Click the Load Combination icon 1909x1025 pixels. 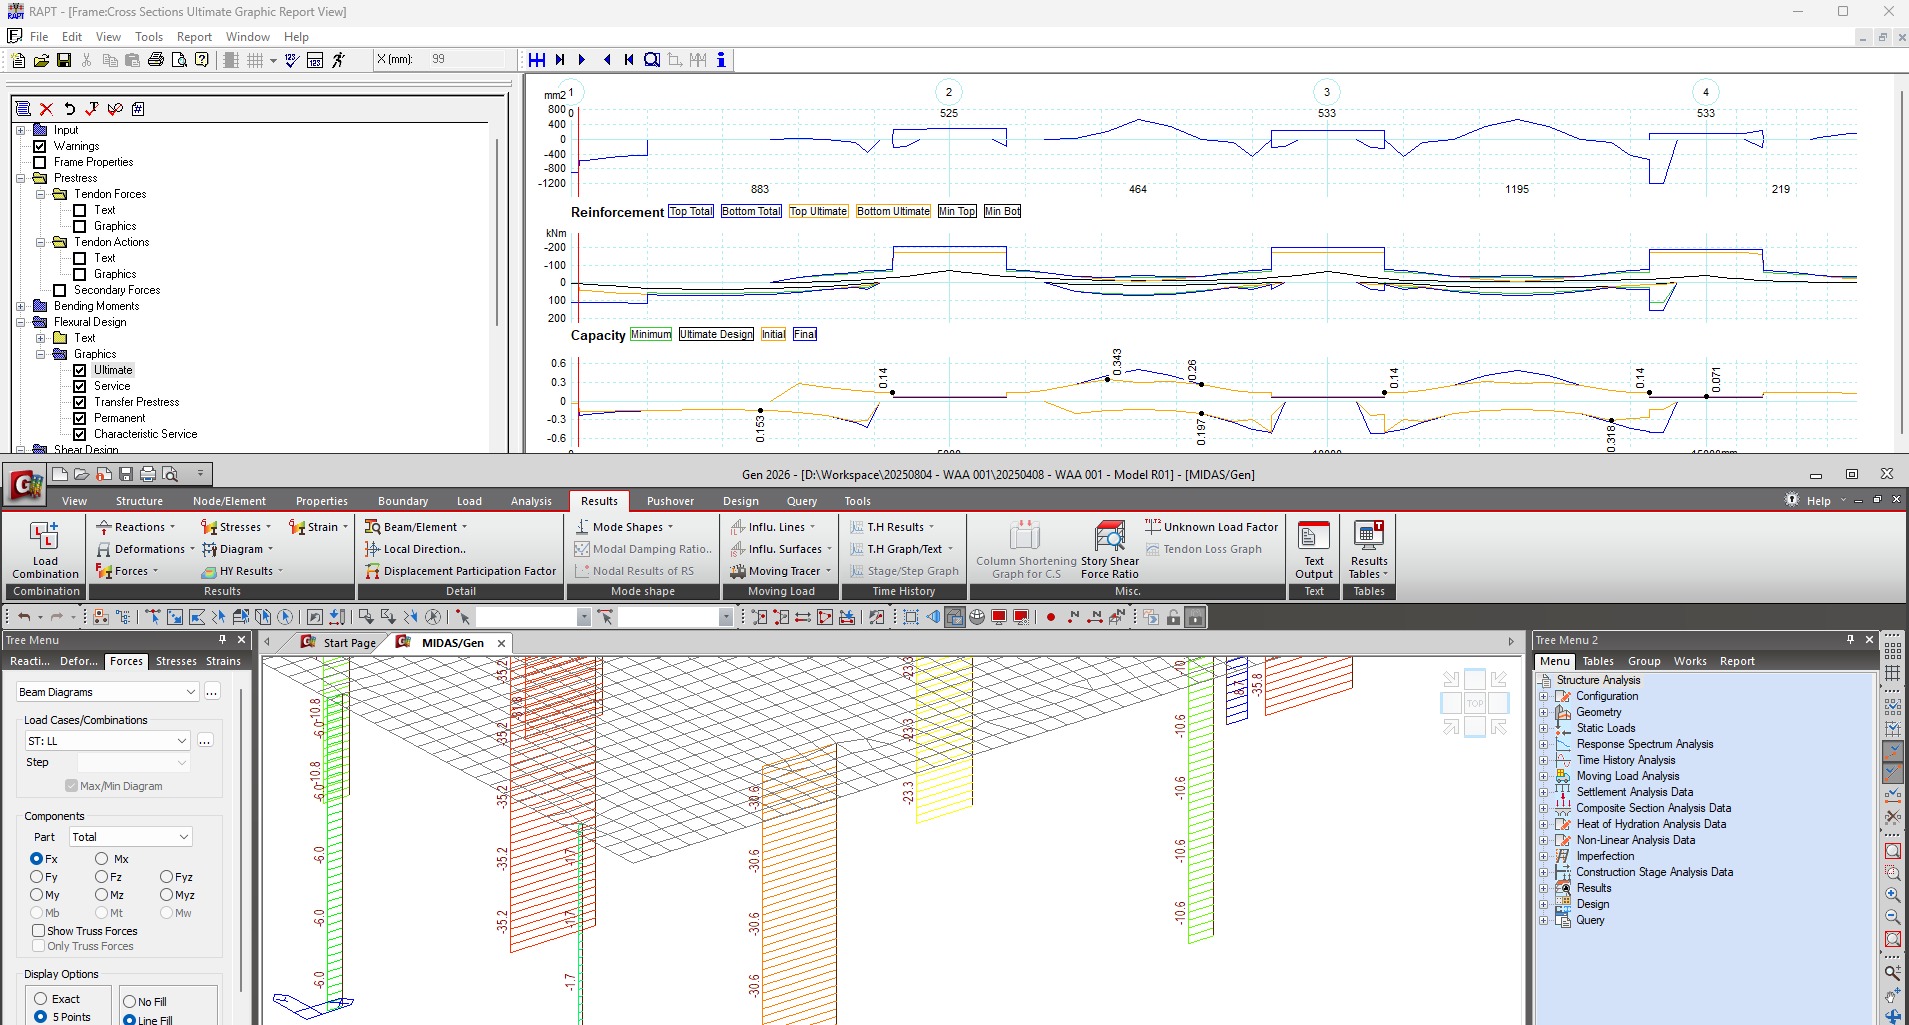coord(45,550)
